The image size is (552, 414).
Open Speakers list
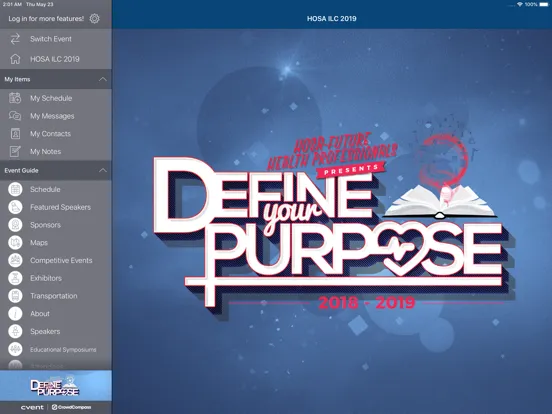pos(56,331)
